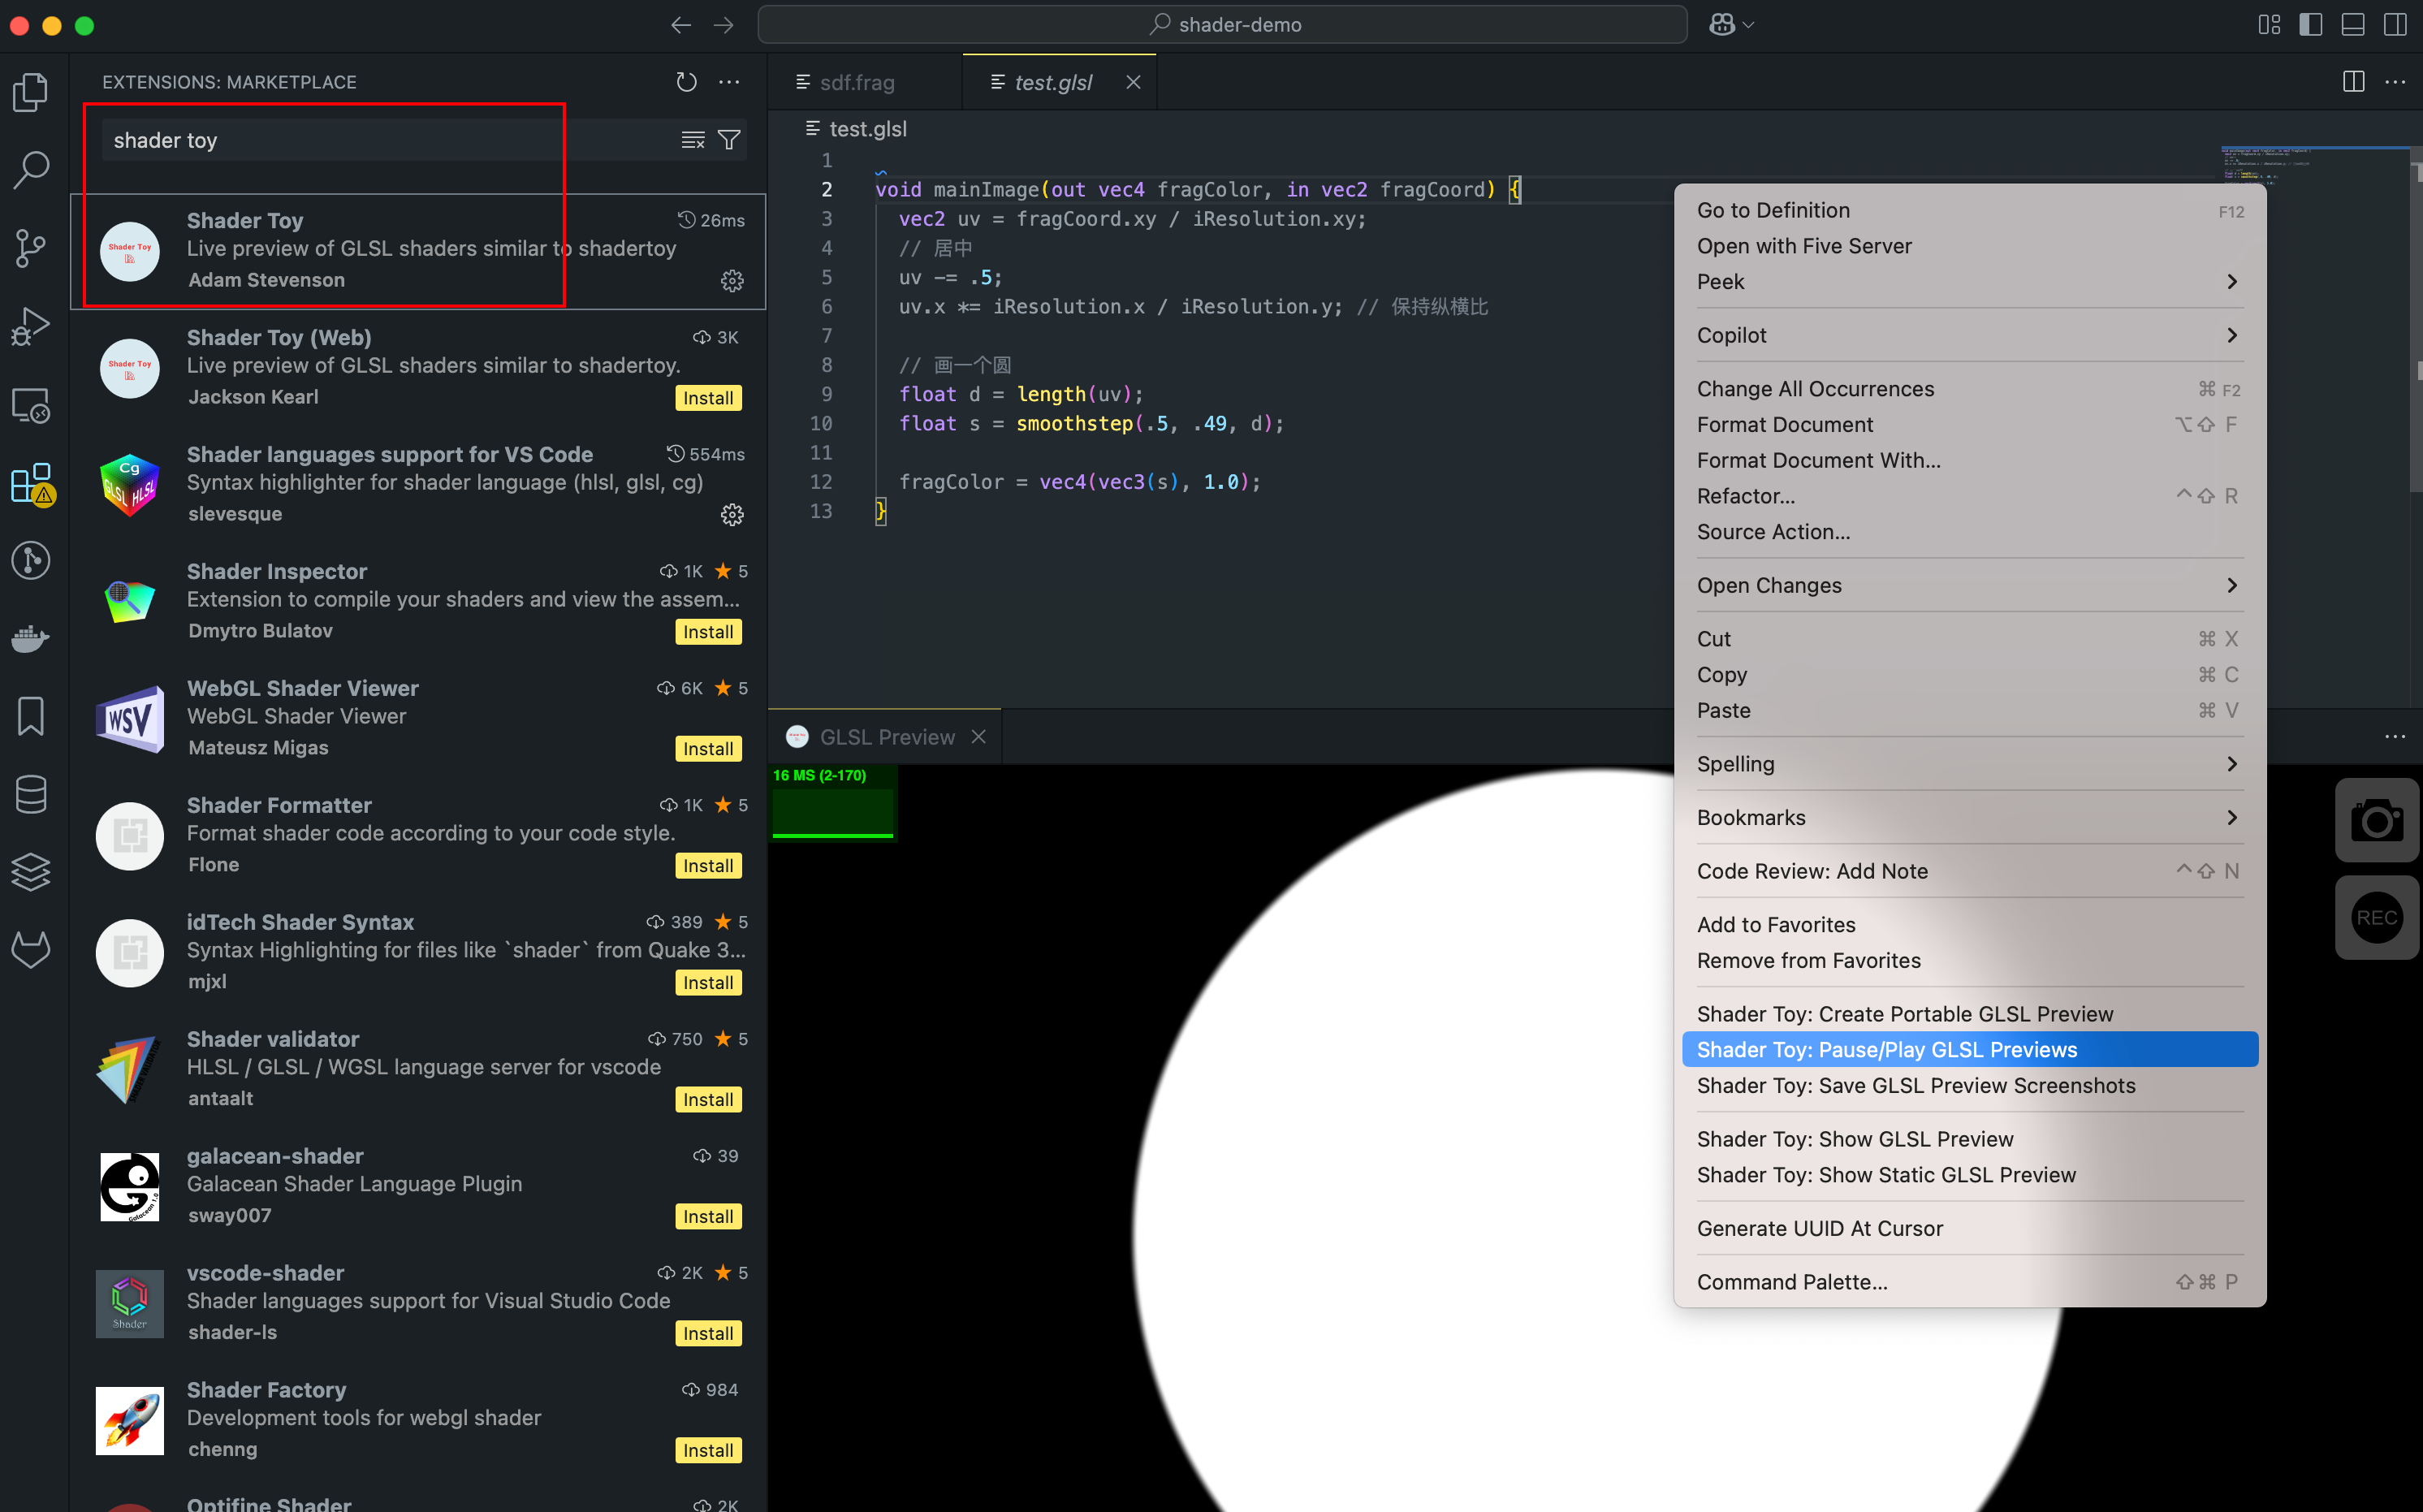Click the shader-demo command center search
Screen dimensions: 2423x1512
(x=1222, y=25)
